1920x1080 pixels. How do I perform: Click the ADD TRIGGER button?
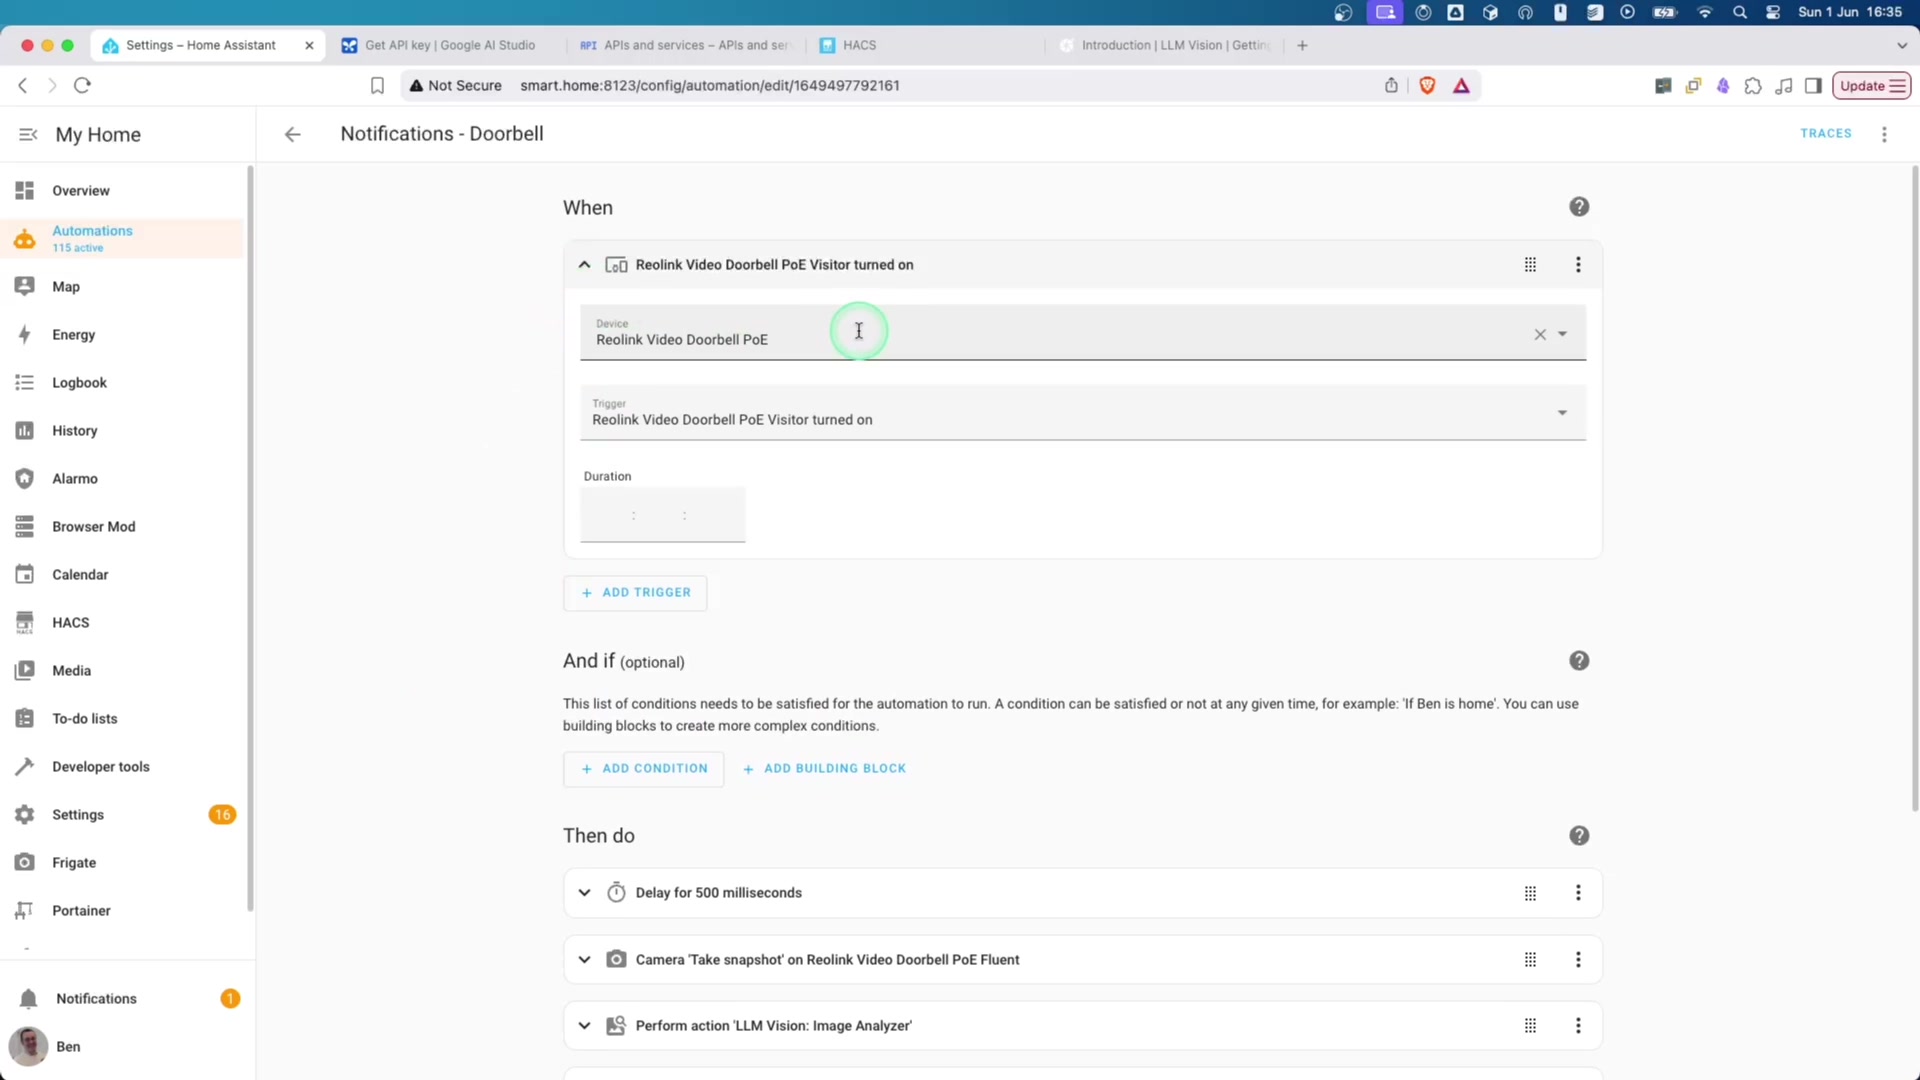pyautogui.click(x=635, y=593)
